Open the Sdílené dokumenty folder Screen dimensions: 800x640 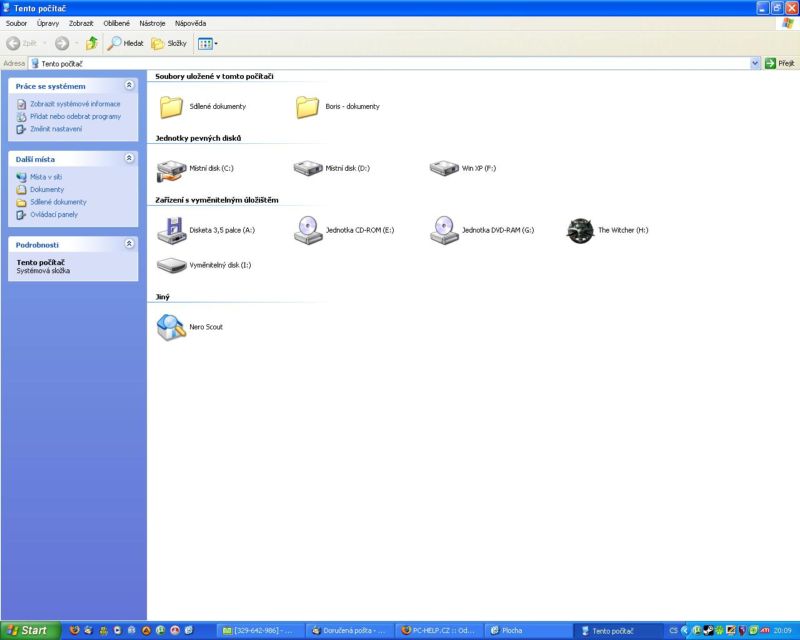coord(171,106)
